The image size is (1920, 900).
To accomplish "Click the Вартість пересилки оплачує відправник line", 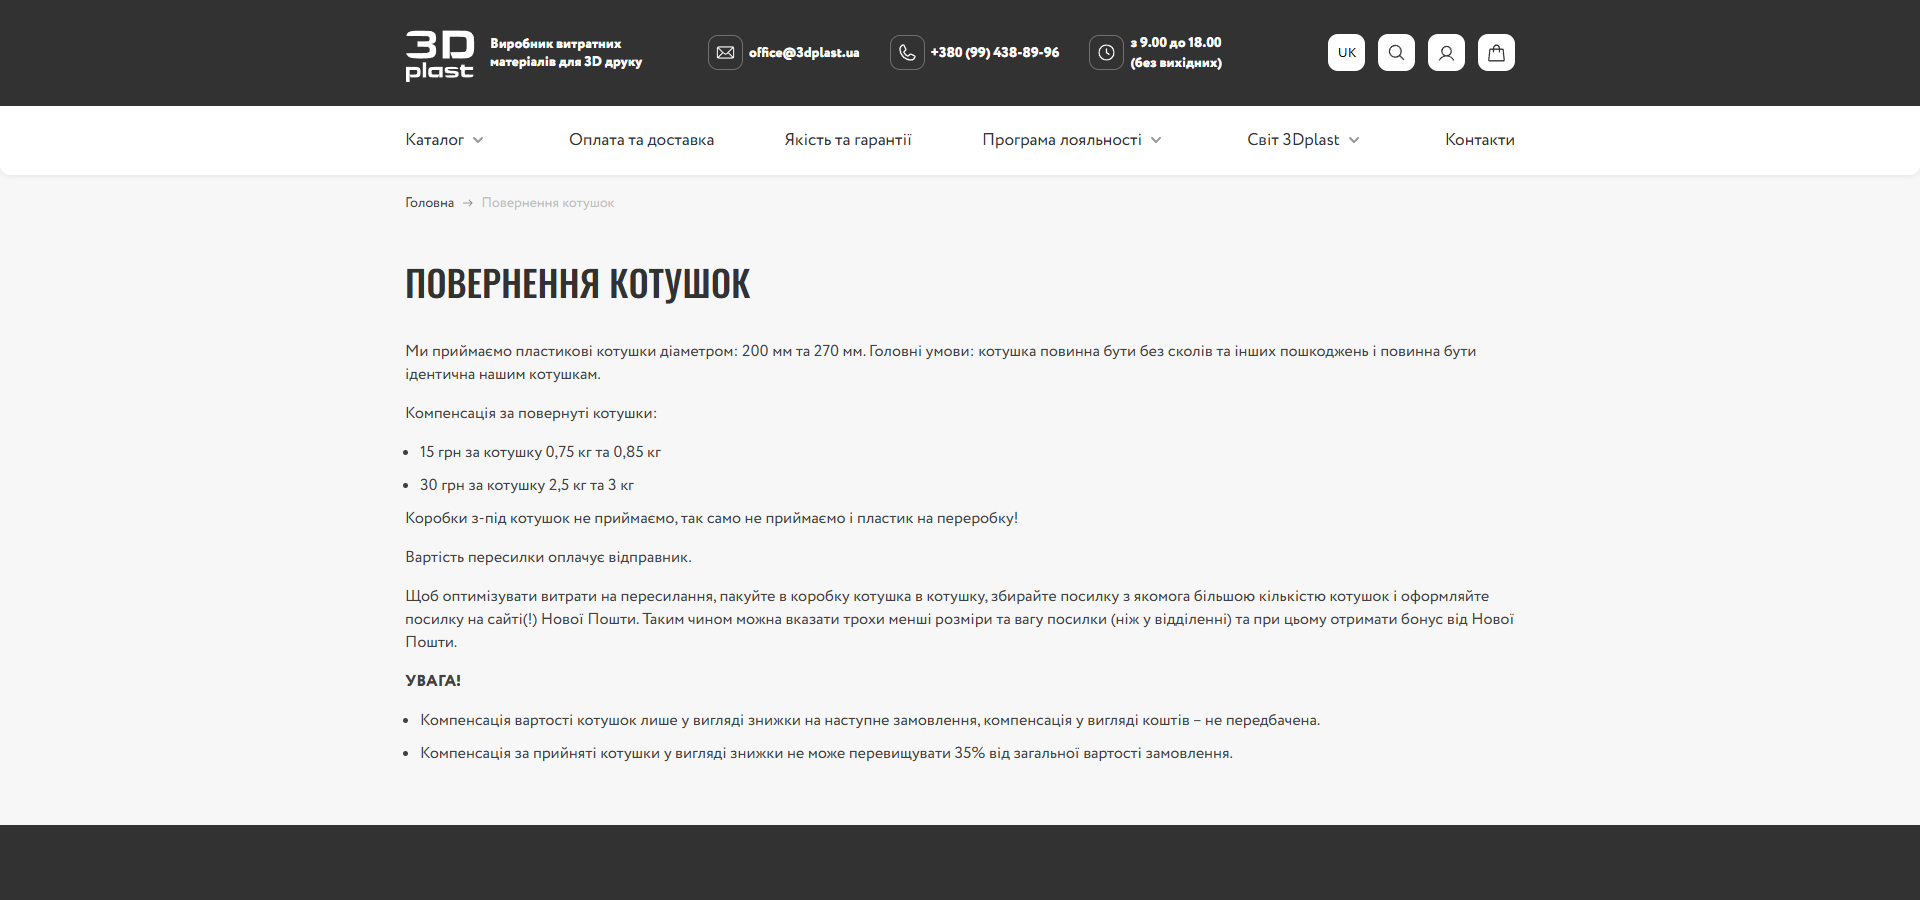I will [548, 557].
